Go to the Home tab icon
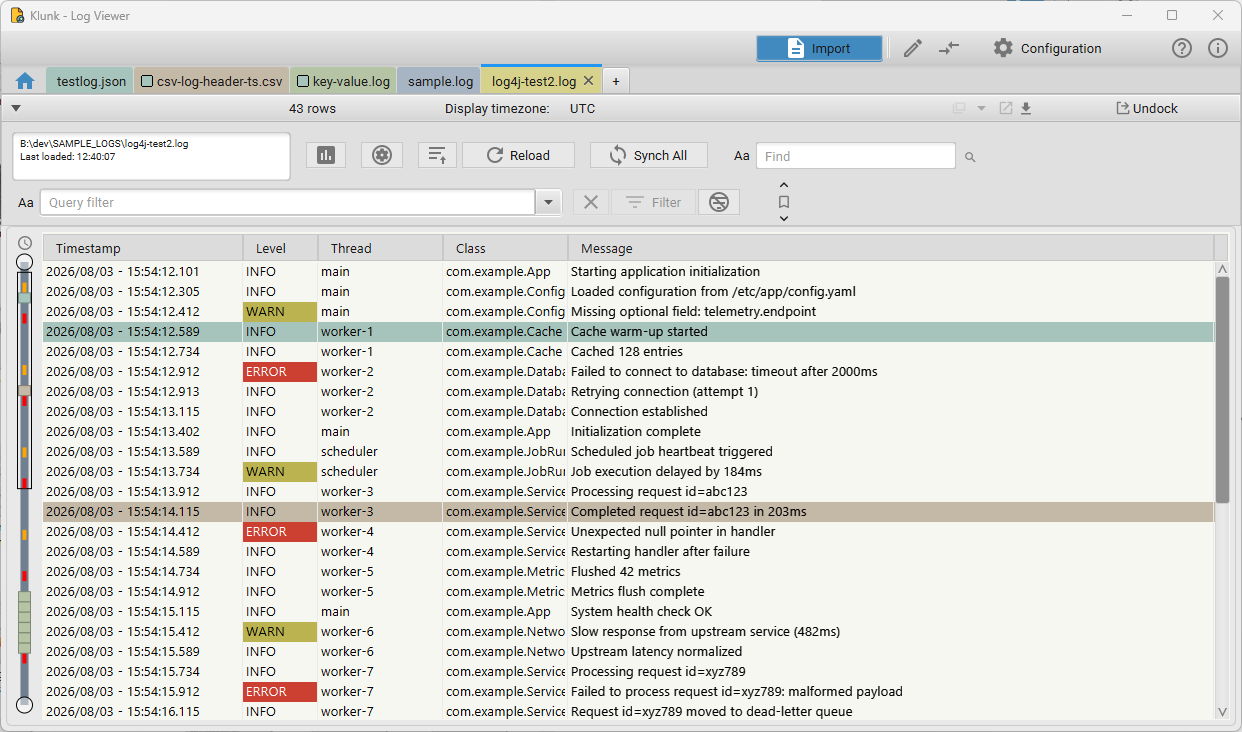 point(25,81)
